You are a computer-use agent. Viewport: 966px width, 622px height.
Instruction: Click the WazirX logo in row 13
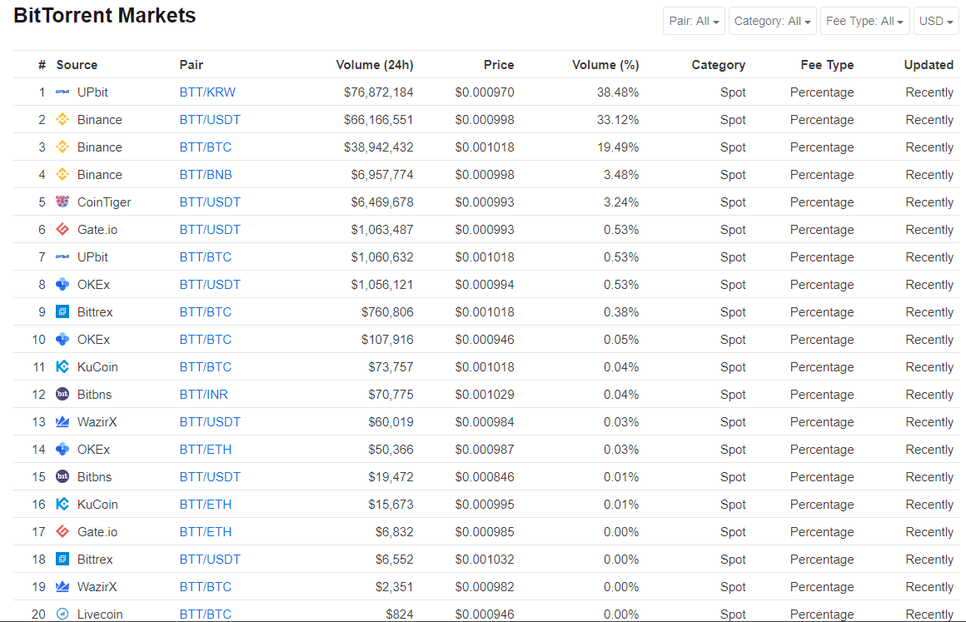pos(62,422)
